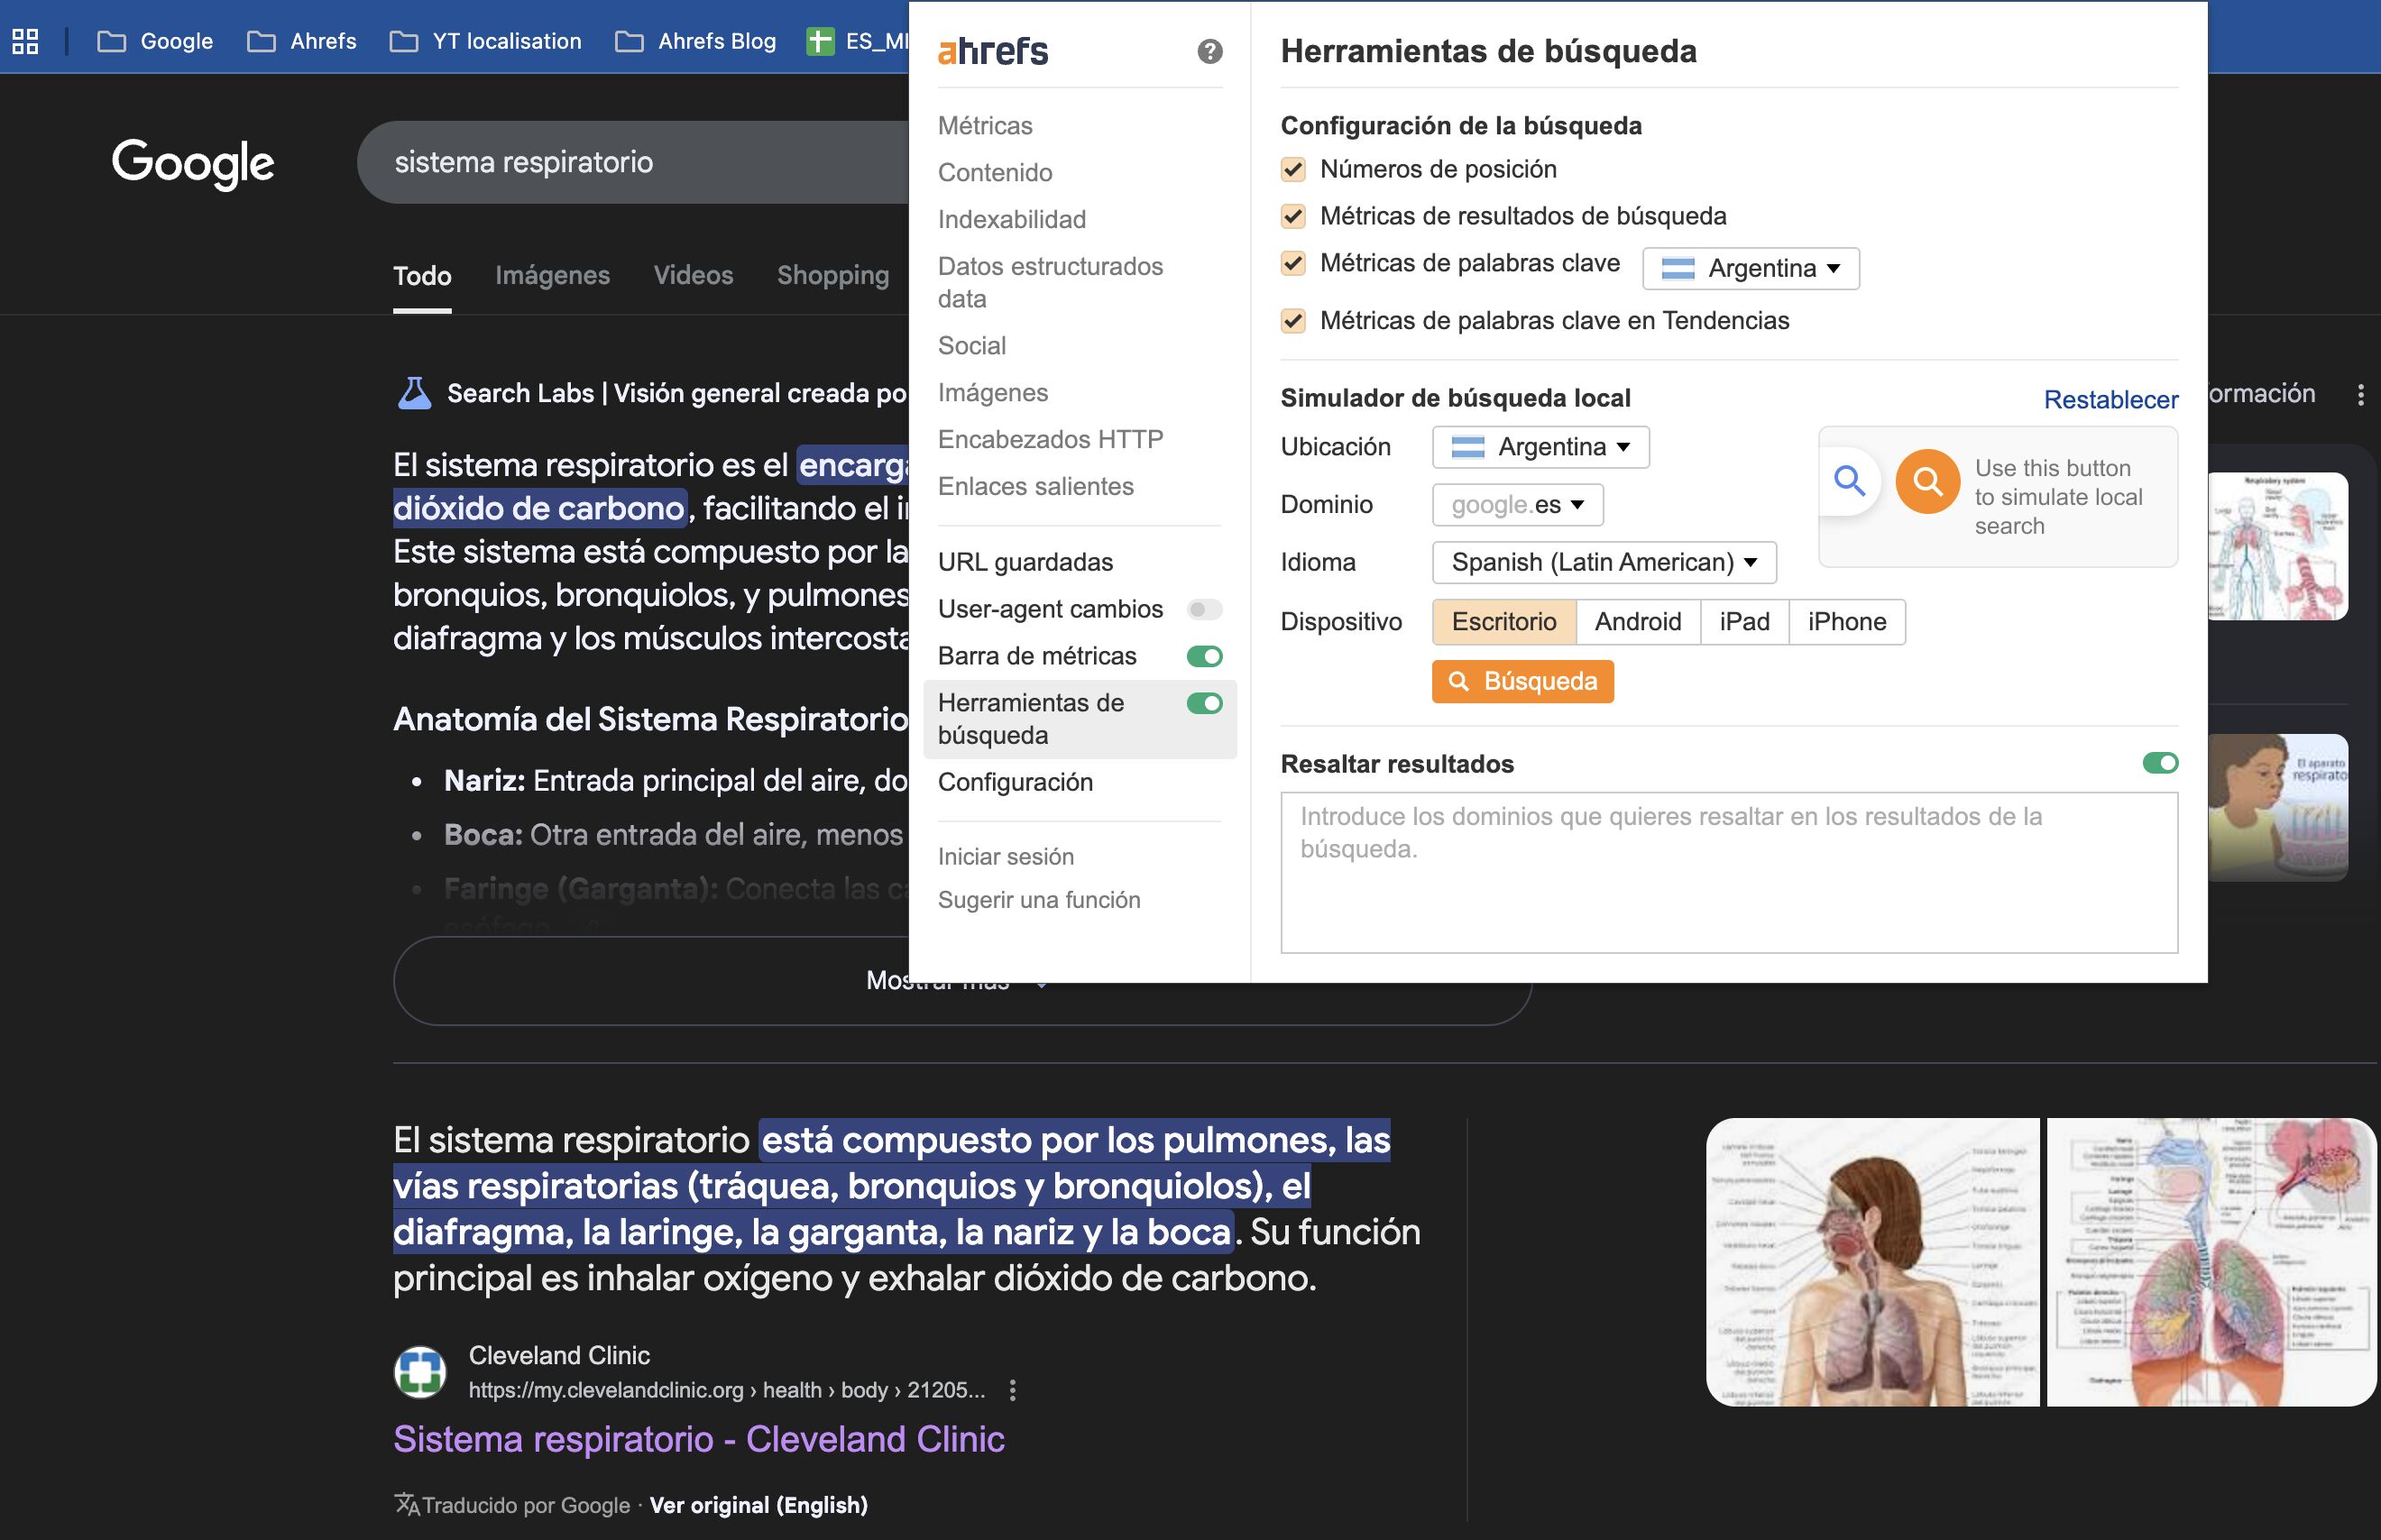2381x1540 pixels.
Task: Open the Indexabilidad menu item
Action: click(x=1011, y=219)
